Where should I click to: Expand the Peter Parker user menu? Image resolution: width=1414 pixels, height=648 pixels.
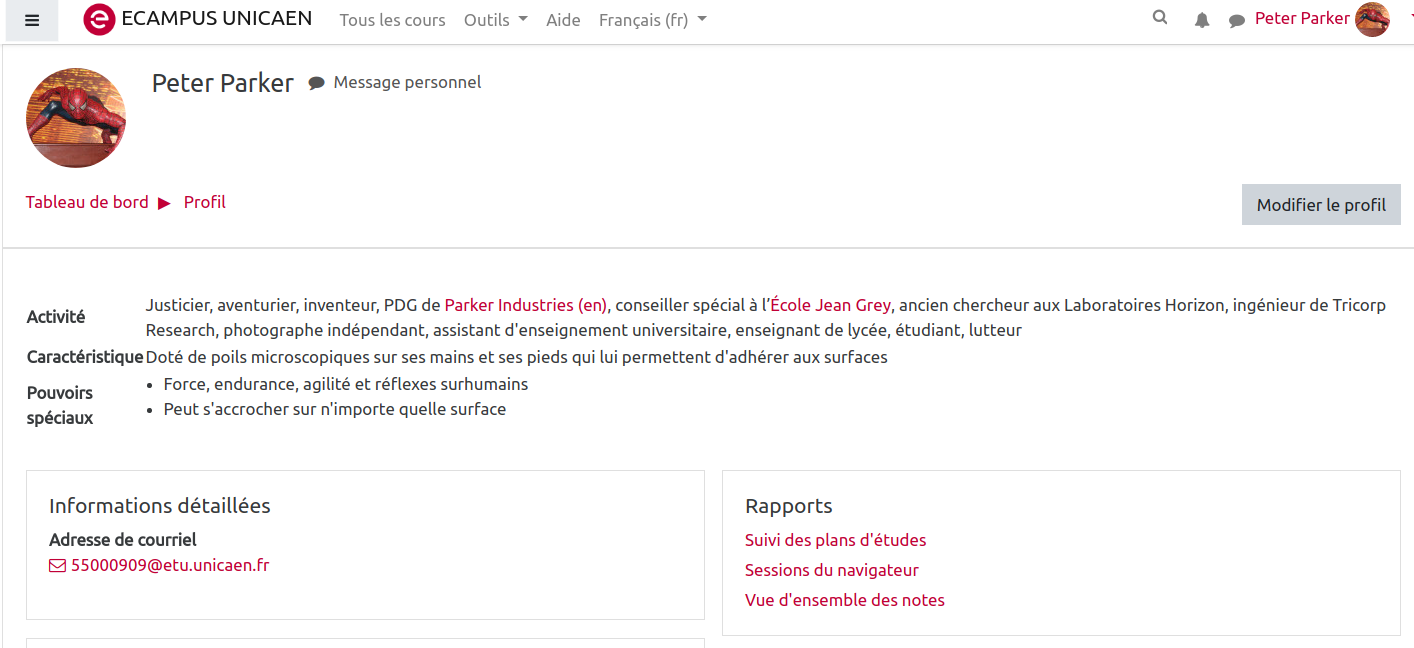click(x=1301, y=19)
